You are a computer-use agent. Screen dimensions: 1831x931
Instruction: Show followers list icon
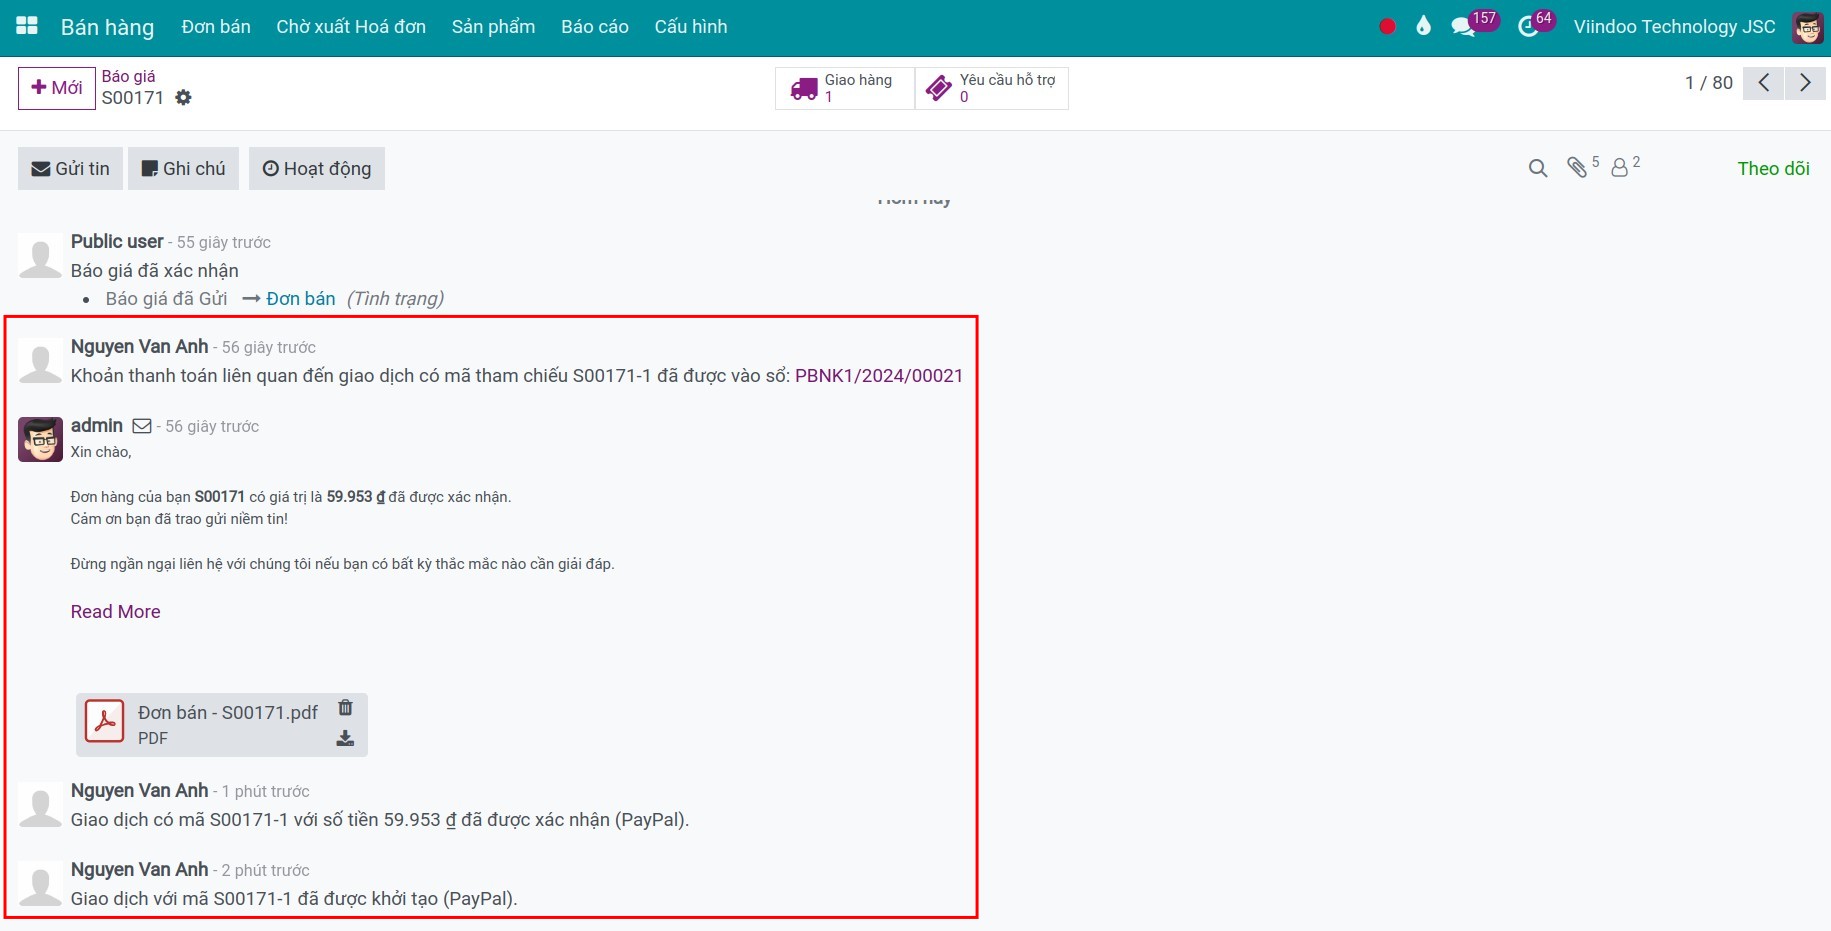point(1620,168)
